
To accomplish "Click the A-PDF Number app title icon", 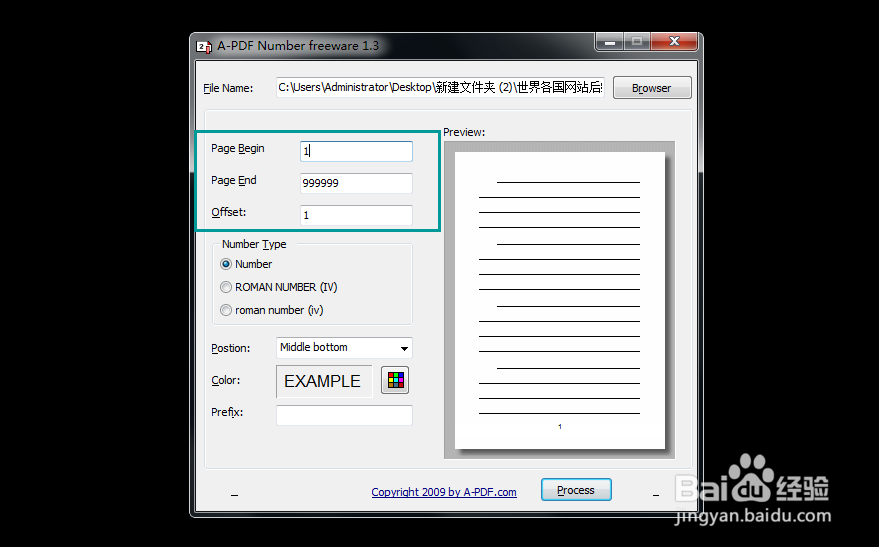I will [x=204, y=47].
